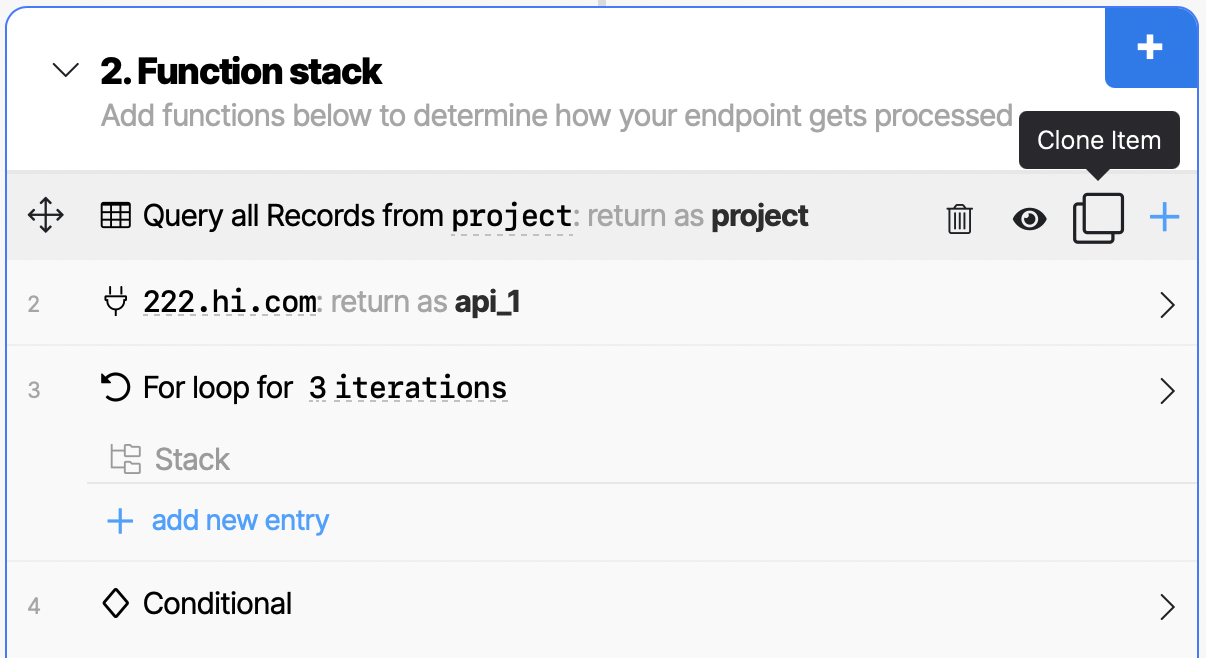
Task: Add function after project query row
Action: [1164, 217]
